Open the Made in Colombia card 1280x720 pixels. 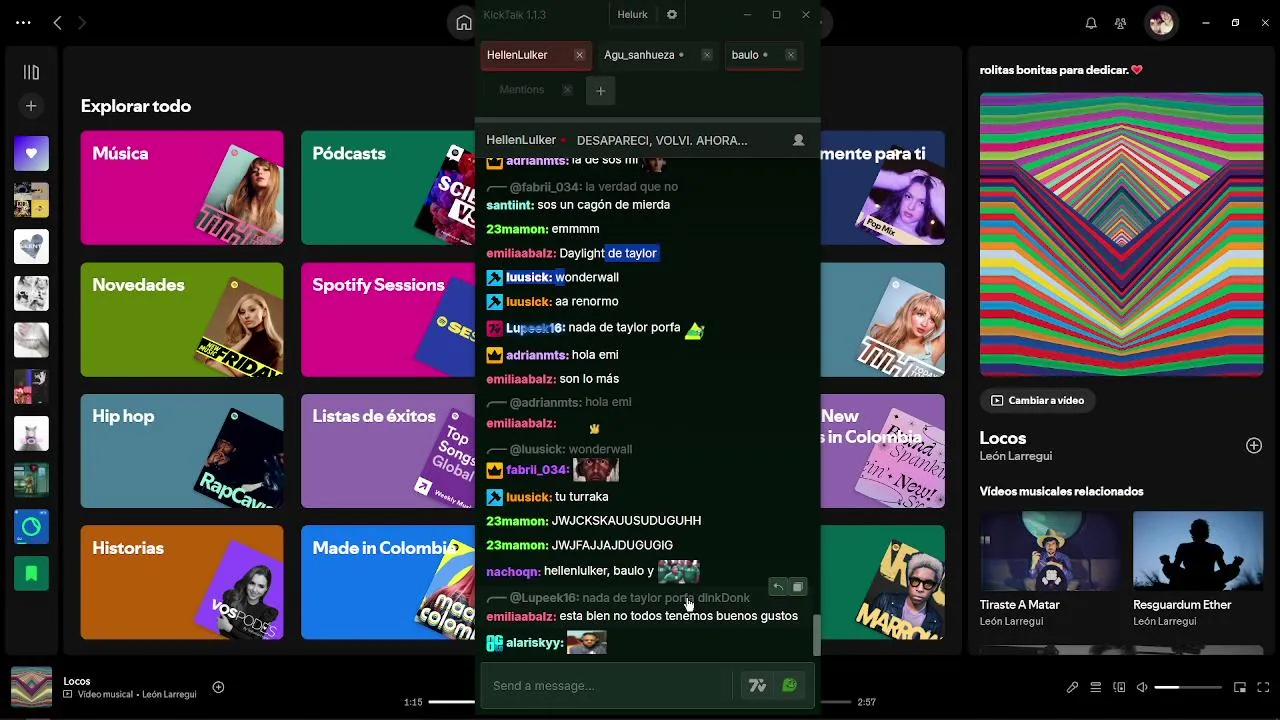(x=388, y=583)
